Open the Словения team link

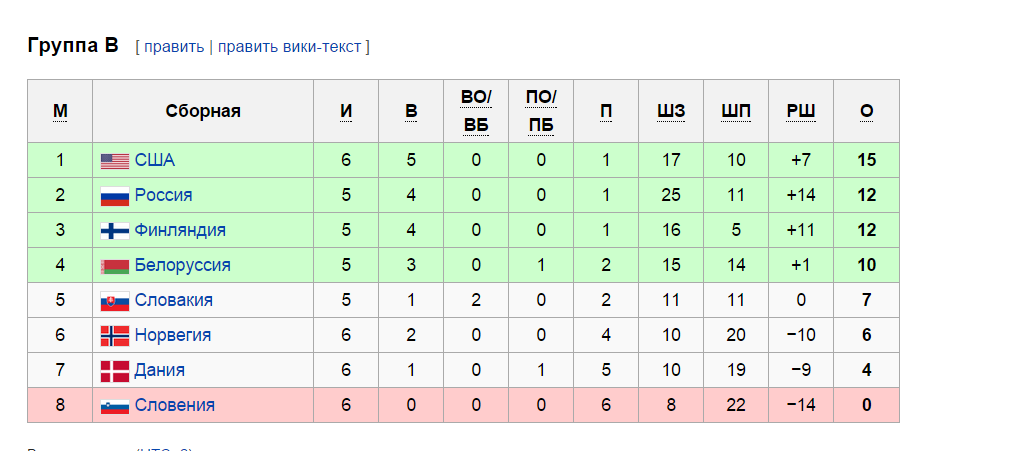(175, 405)
